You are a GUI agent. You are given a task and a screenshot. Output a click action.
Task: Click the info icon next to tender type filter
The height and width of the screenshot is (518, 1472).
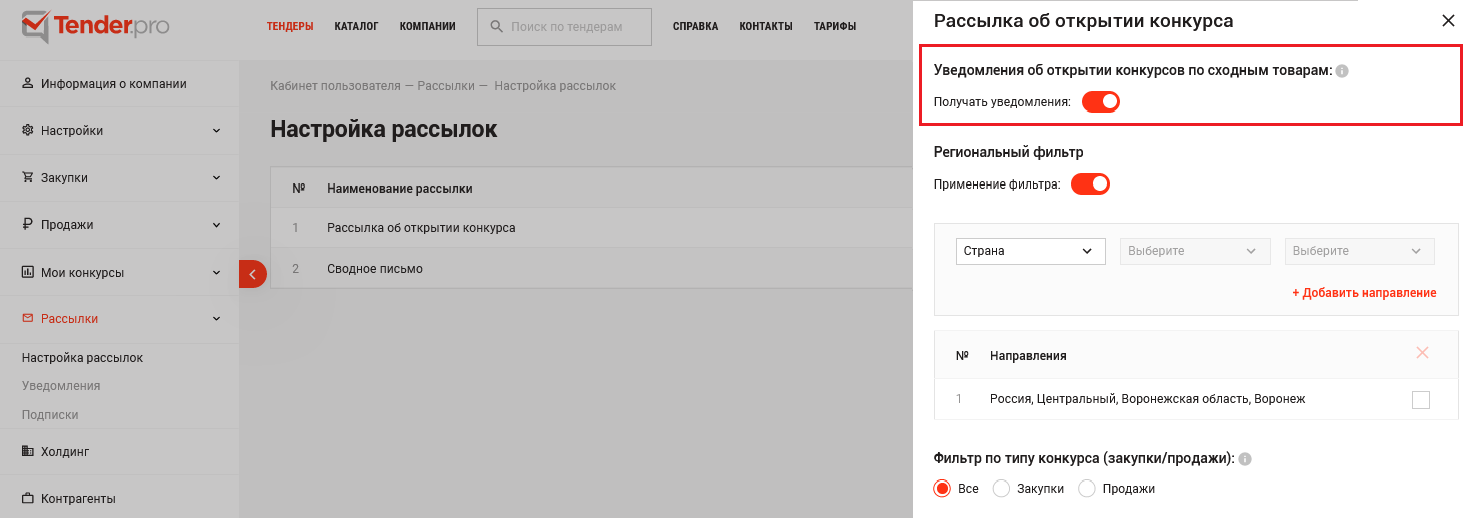click(1245, 459)
